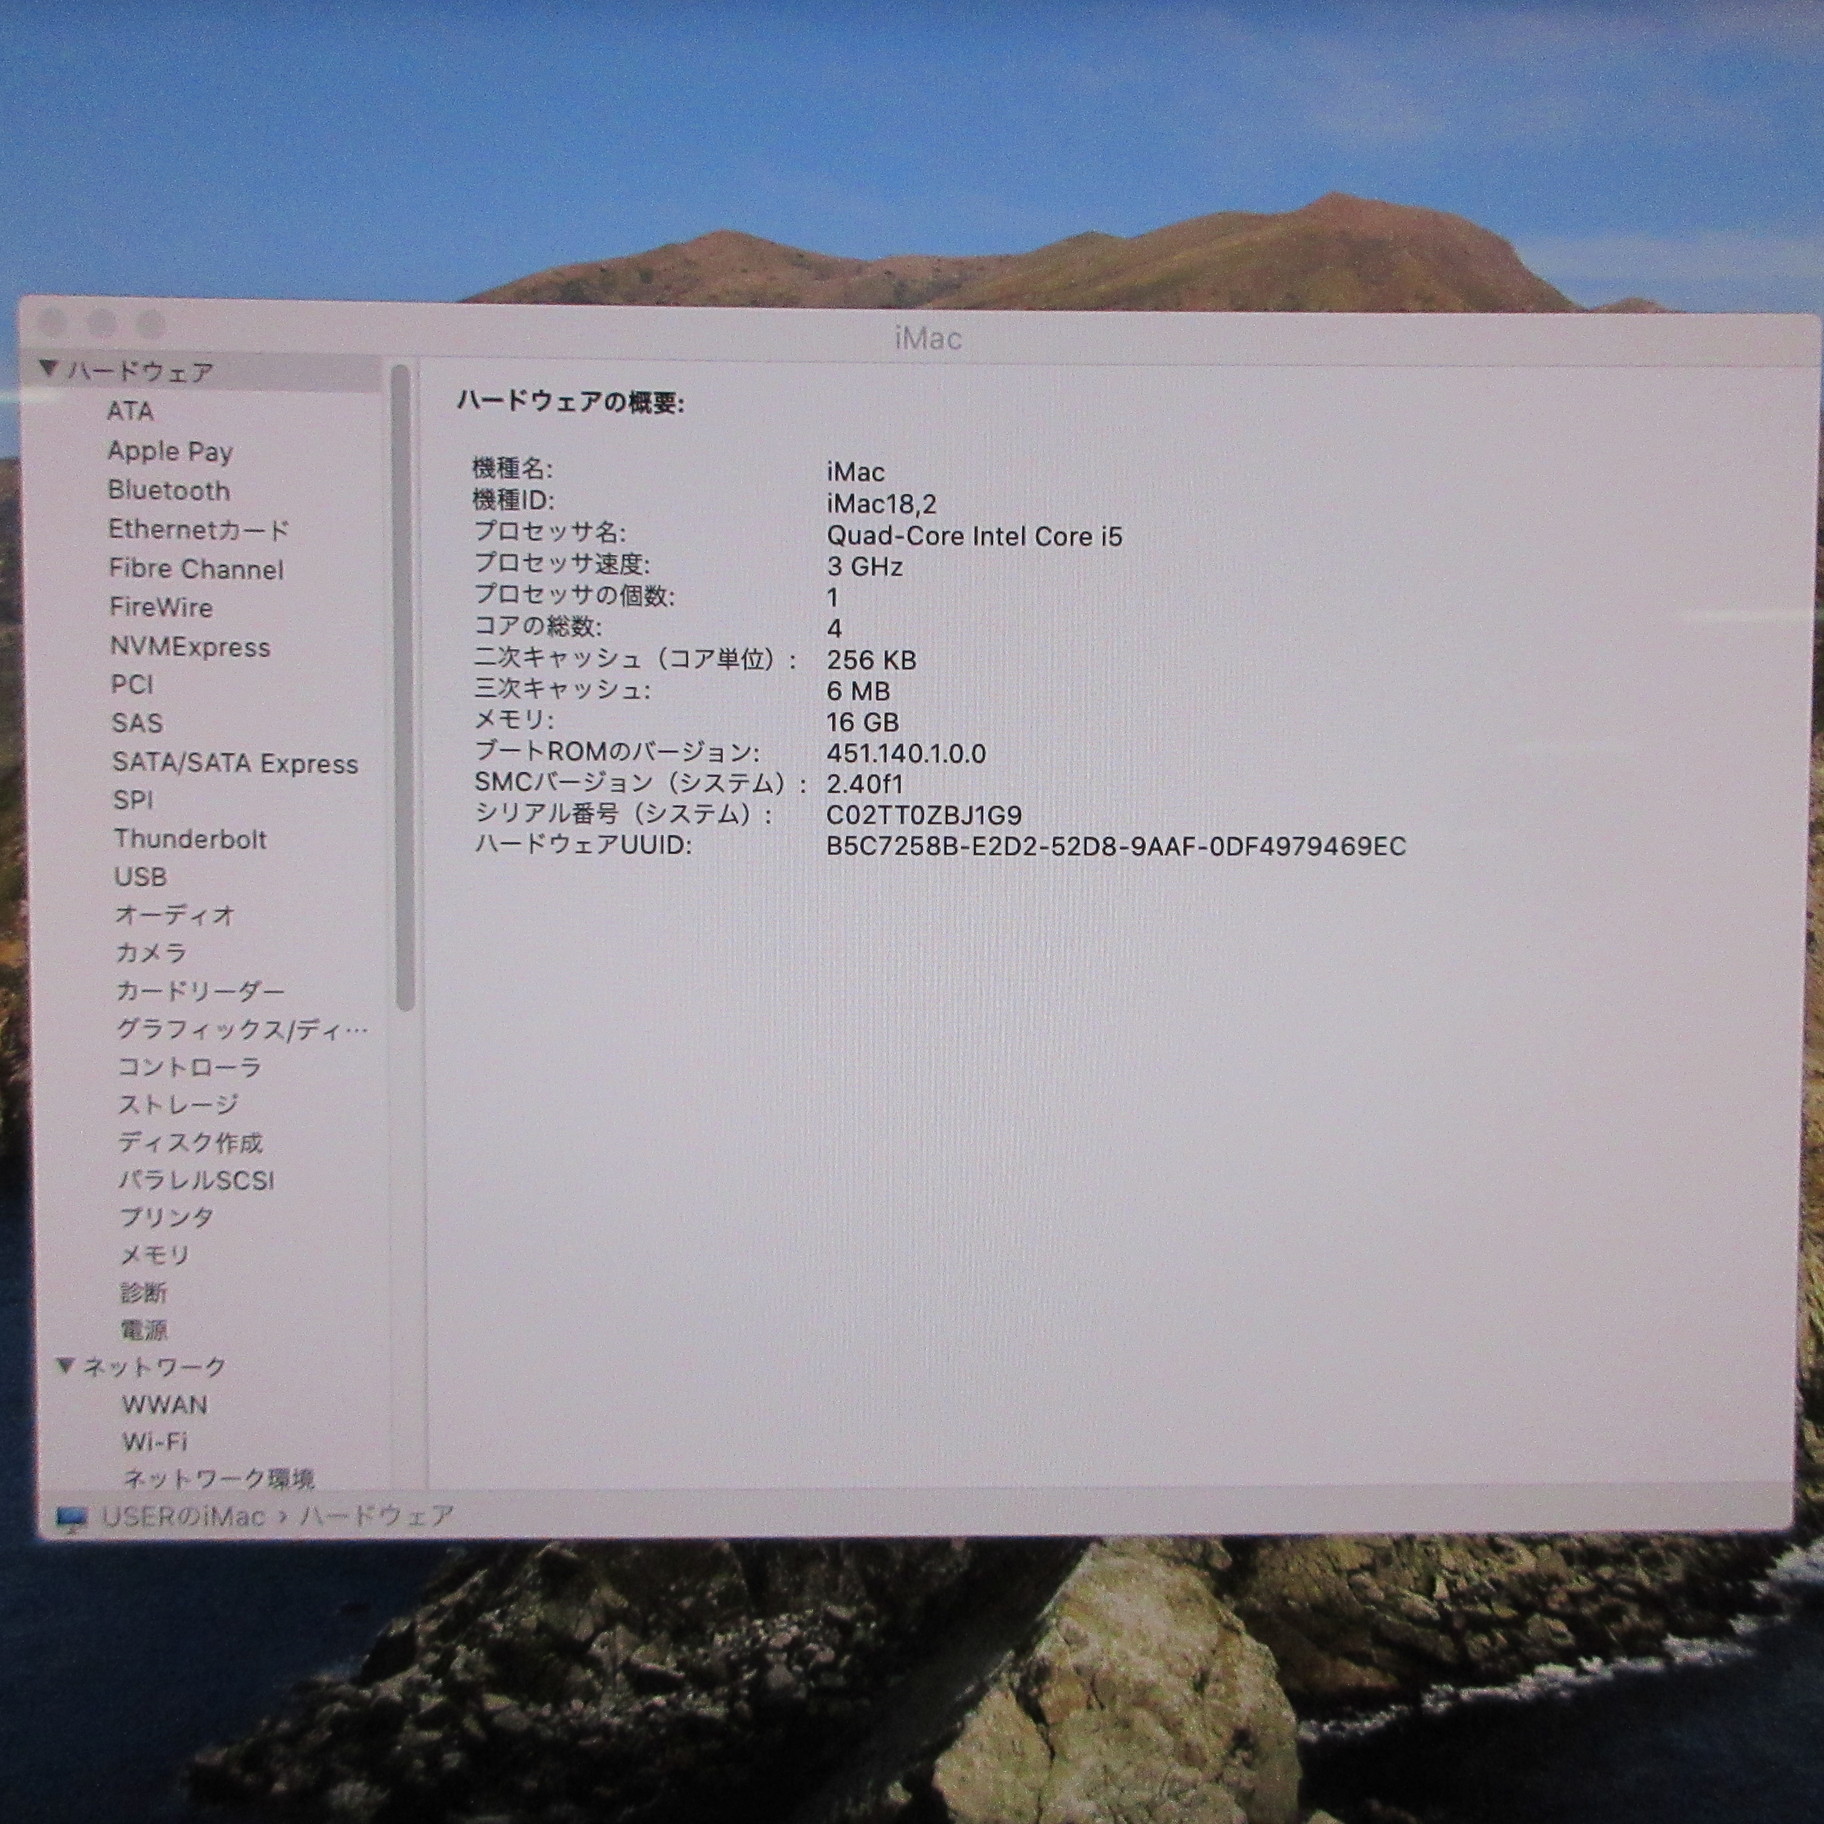Select ディスク作成 in the sidebar

tap(190, 1142)
